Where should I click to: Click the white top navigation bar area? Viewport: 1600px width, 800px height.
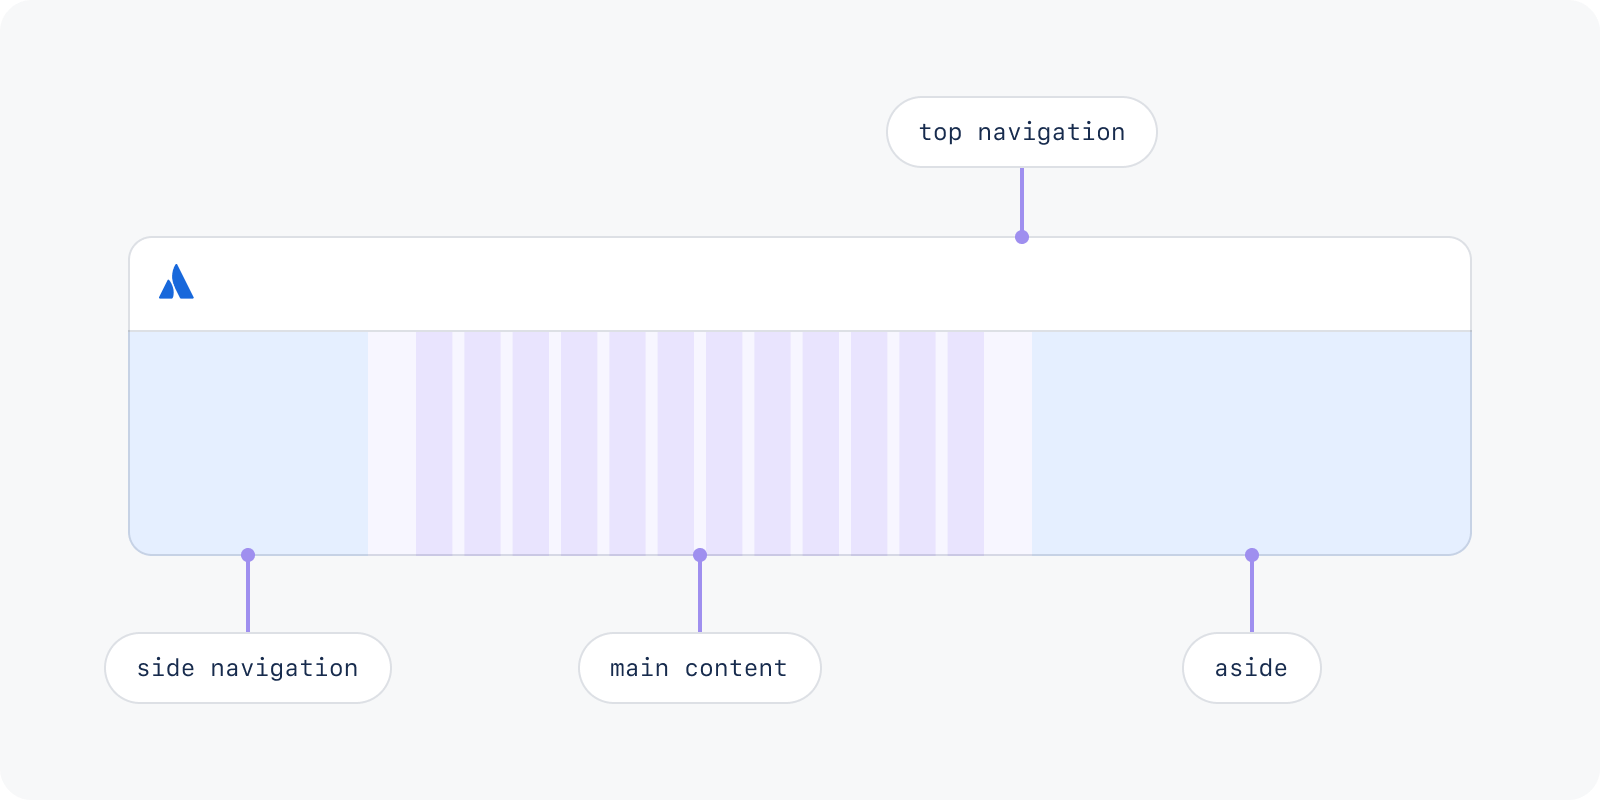(800, 284)
